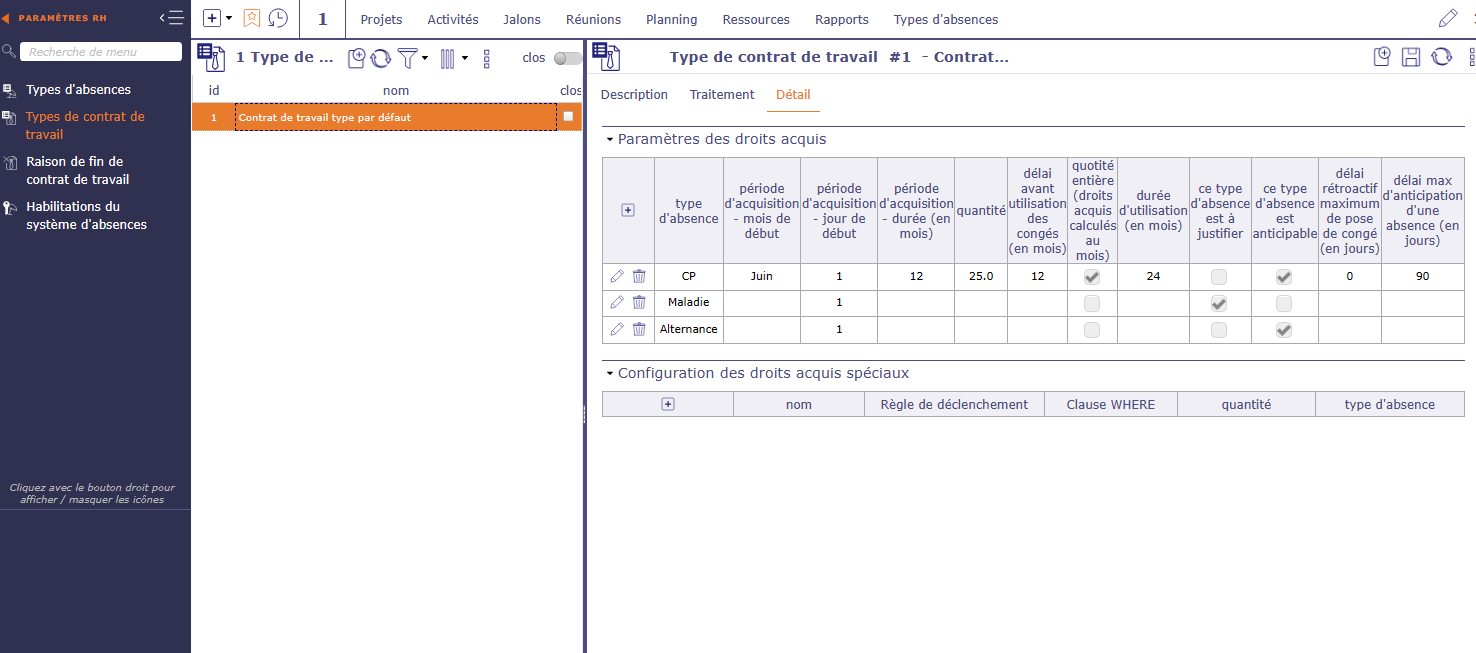Add new row in Paramètres des droits acquis
The height and width of the screenshot is (653, 1476).
pos(628,210)
